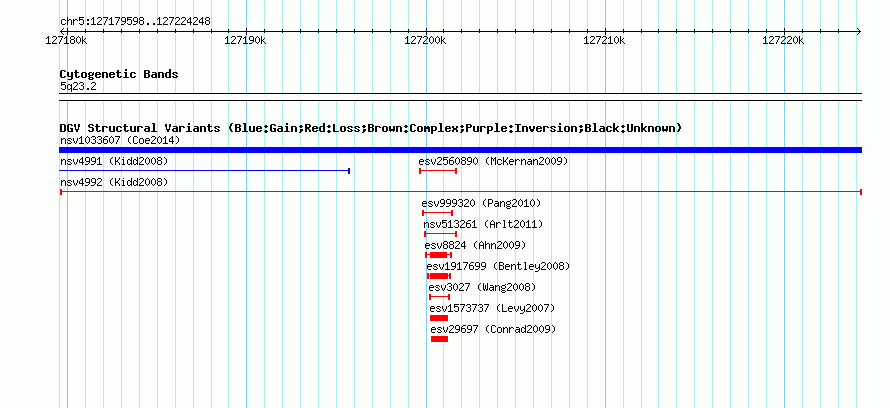Select the red esv2560890 loss feature
Viewport: 890px width, 408px height.
(438, 171)
